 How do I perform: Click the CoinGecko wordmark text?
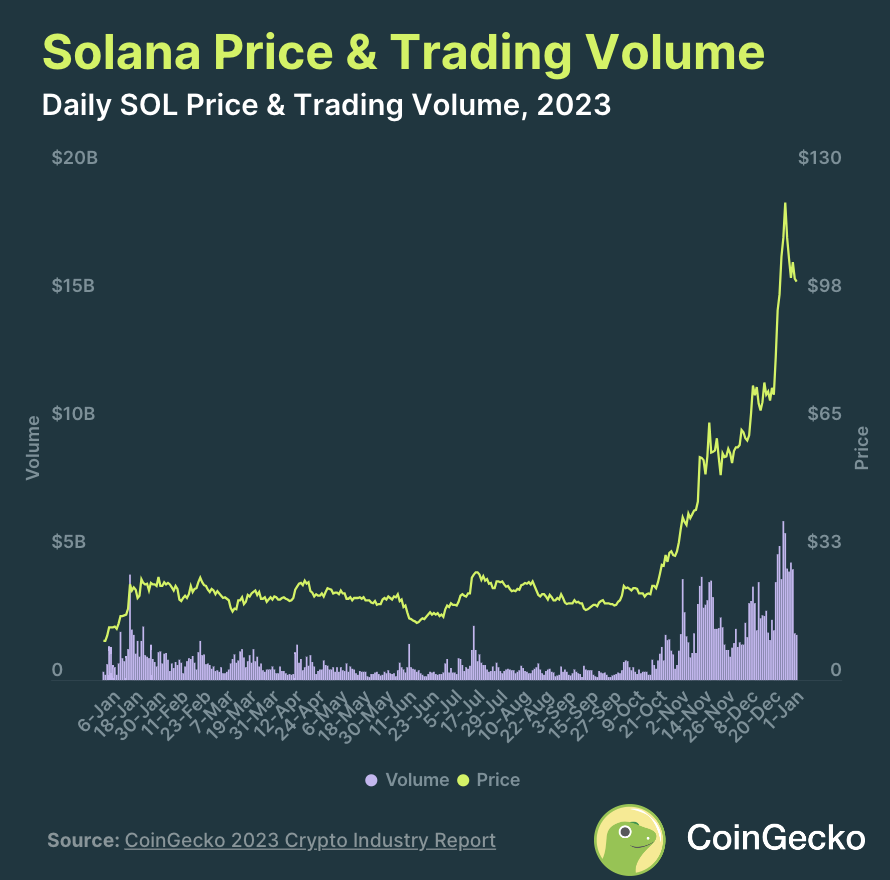click(x=776, y=838)
